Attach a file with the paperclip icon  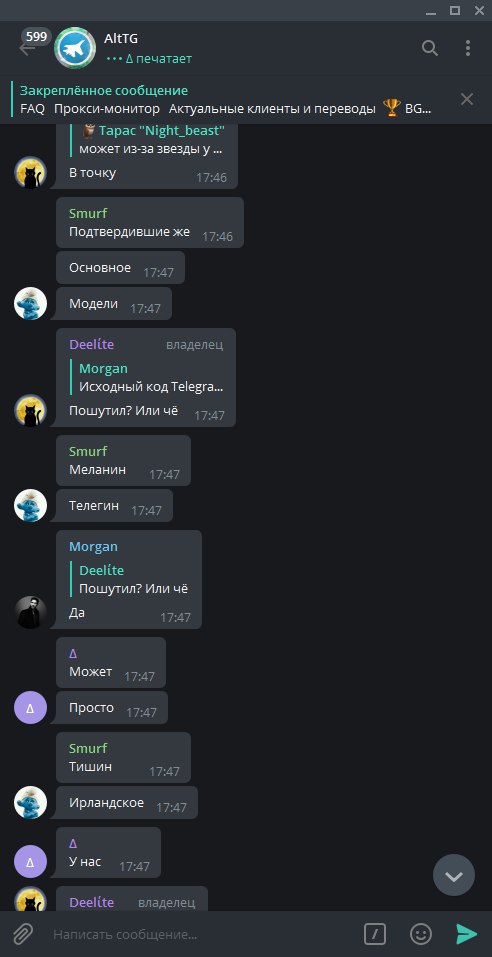[23, 934]
